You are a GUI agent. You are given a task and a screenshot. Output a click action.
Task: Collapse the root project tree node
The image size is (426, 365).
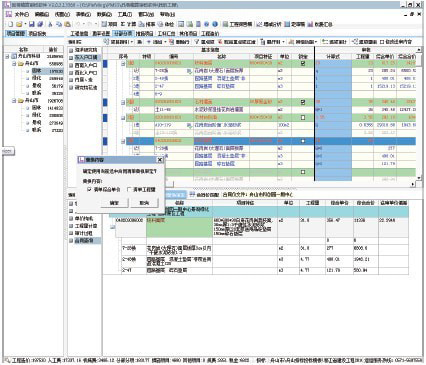click(x=7, y=56)
